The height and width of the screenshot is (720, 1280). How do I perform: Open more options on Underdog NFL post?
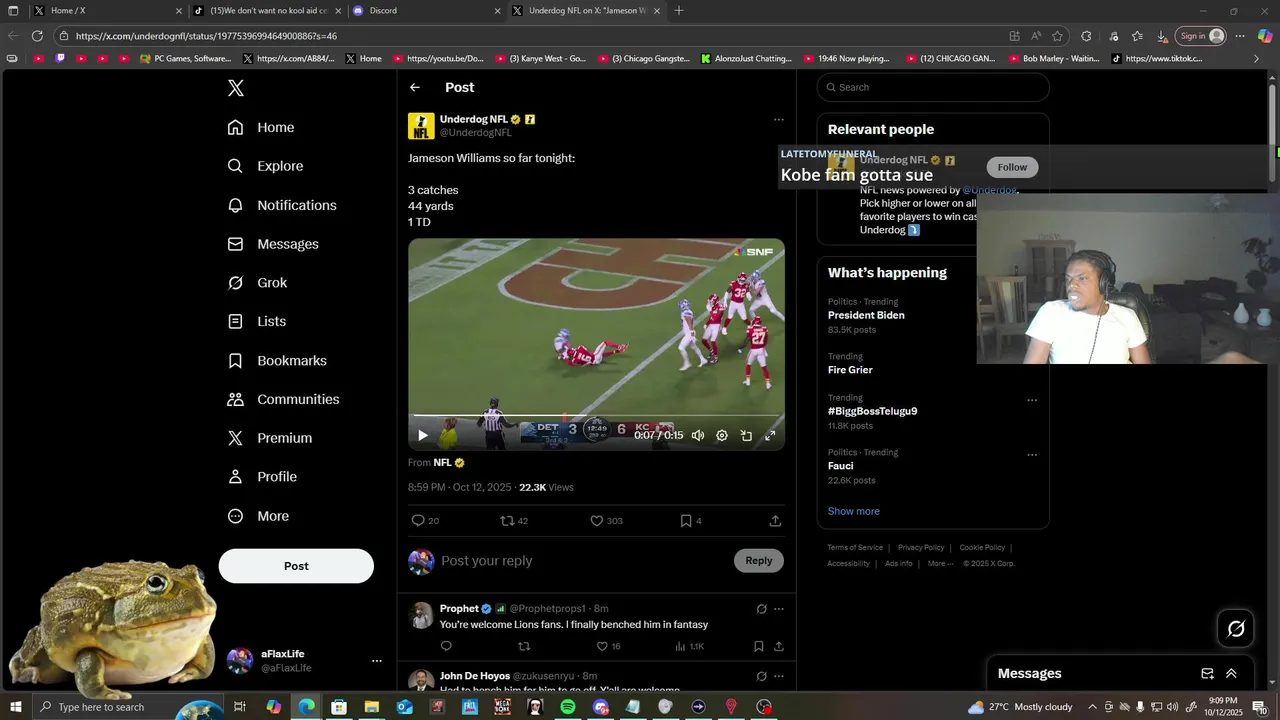point(778,120)
